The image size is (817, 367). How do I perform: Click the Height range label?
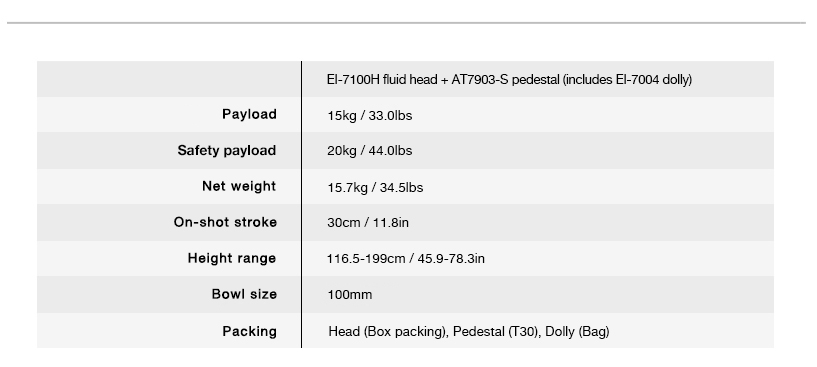click(232, 258)
